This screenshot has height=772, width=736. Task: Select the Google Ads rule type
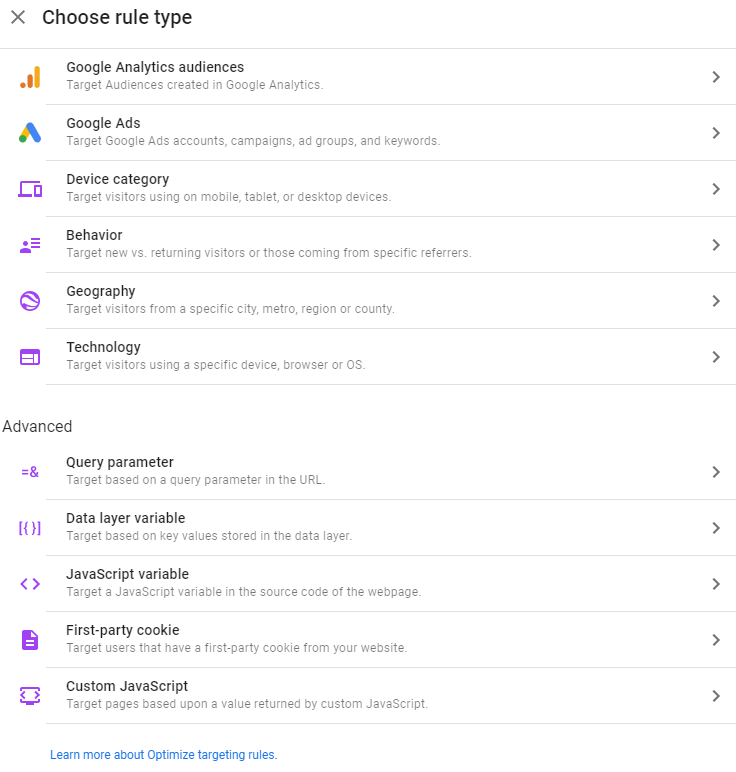103,124
